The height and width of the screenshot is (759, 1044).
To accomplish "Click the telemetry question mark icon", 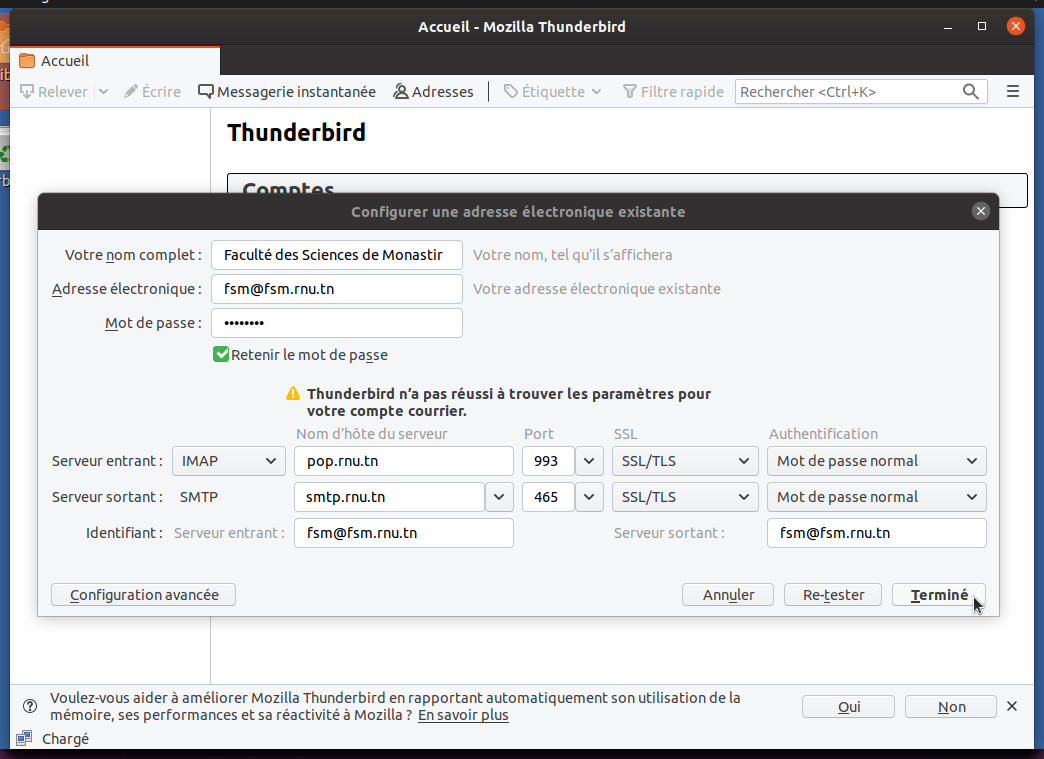I will tap(30, 706).
